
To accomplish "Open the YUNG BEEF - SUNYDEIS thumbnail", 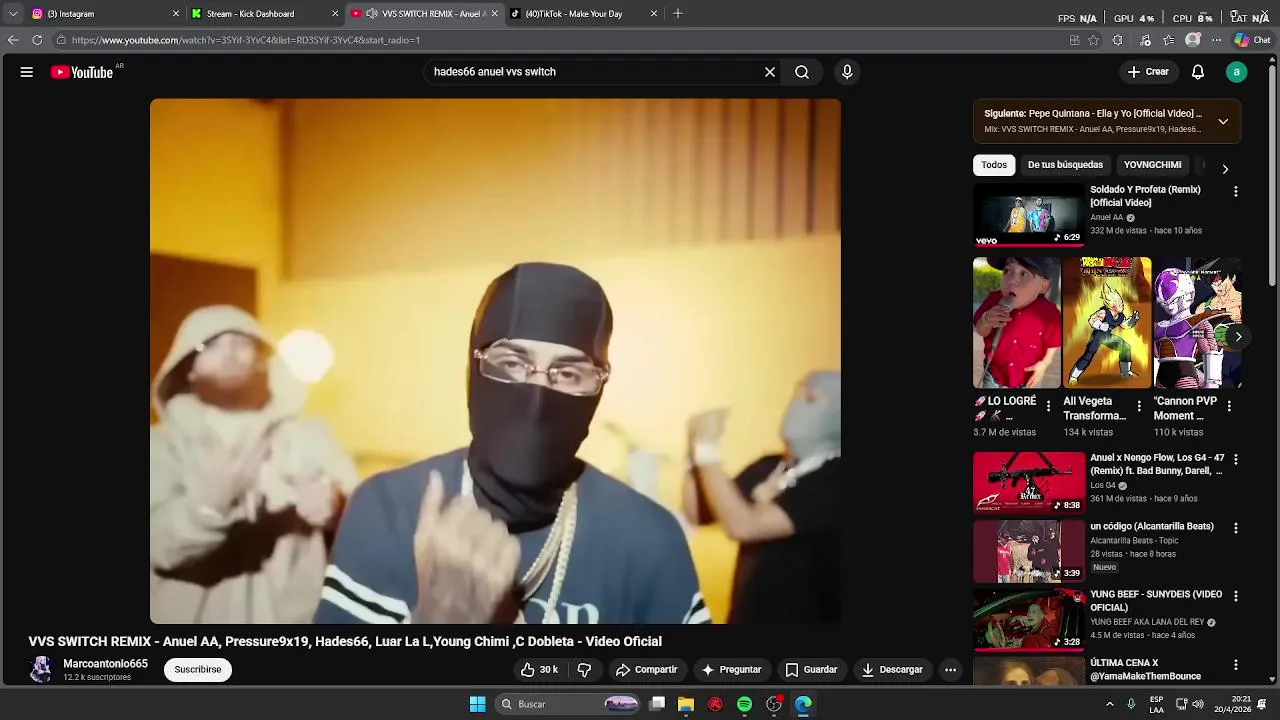I will click(1029, 619).
